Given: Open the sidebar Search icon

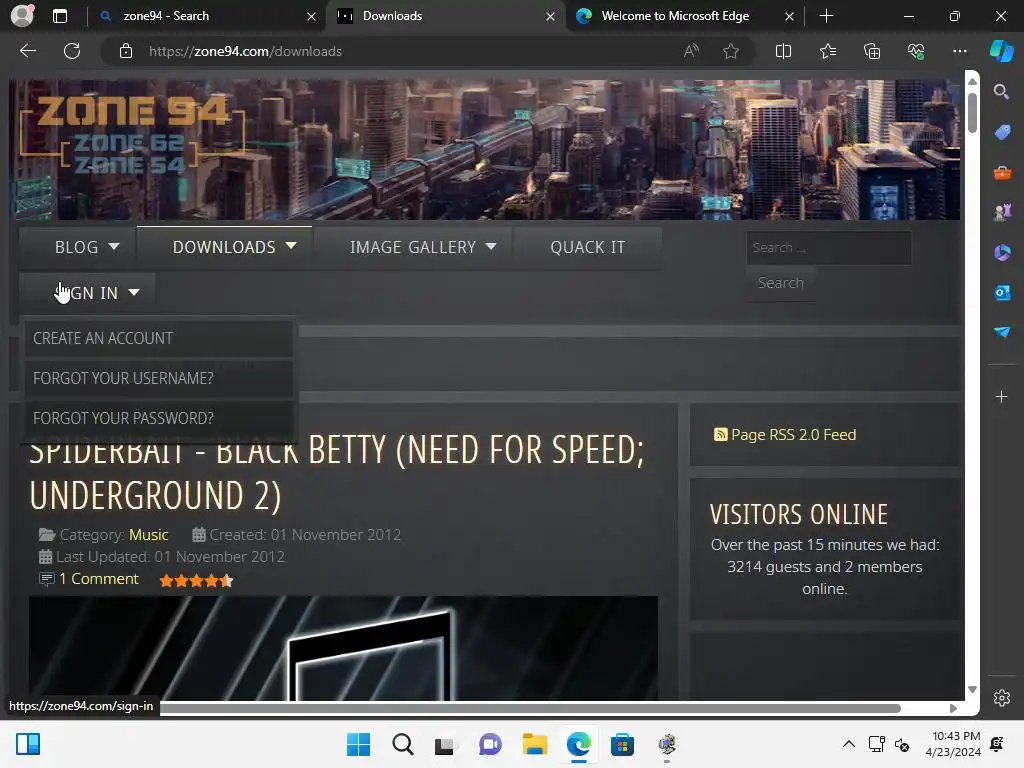Looking at the screenshot, I should click(1001, 91).
